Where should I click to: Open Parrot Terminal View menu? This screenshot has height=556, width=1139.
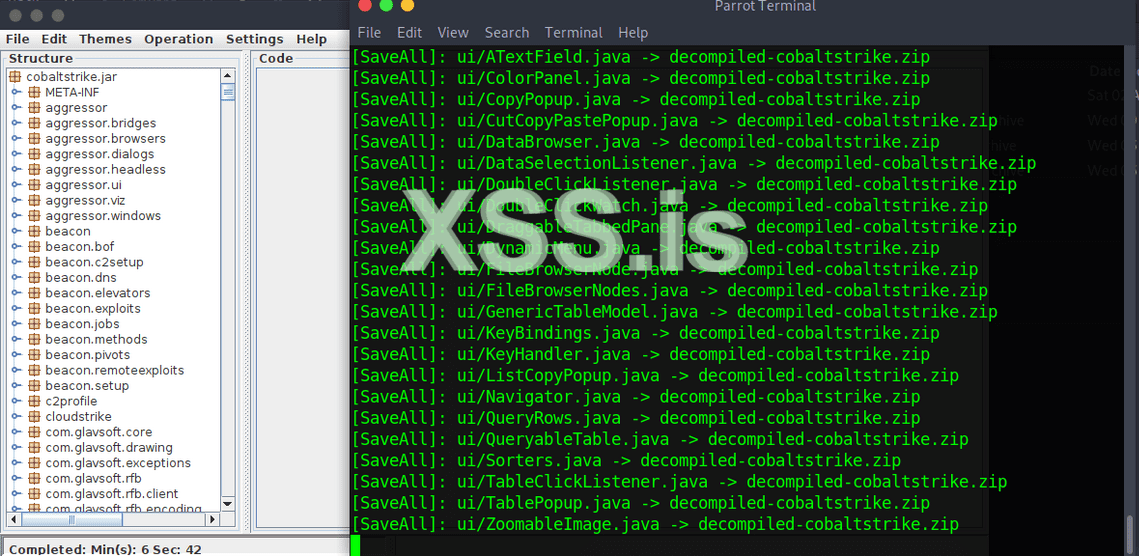point(453,33)
